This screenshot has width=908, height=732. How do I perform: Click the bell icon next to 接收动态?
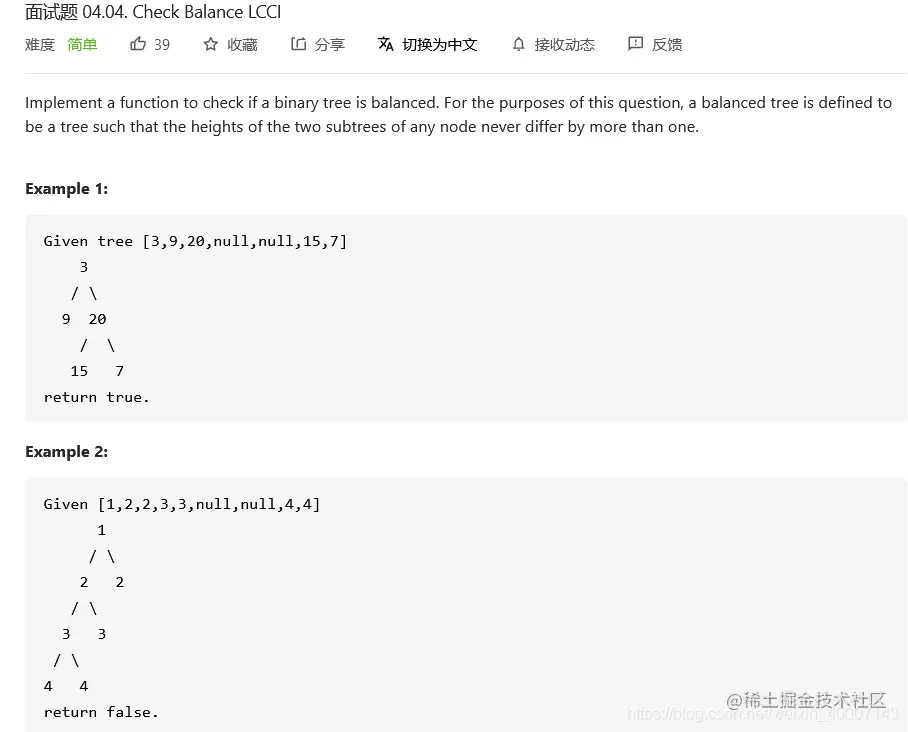coord(518,44)
